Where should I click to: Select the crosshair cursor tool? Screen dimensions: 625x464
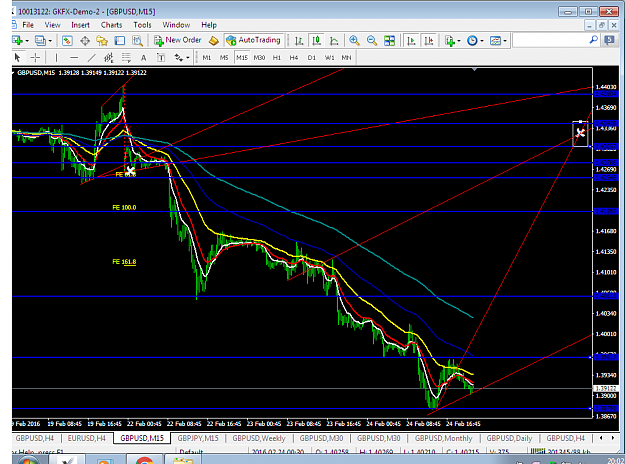(35, 58)
